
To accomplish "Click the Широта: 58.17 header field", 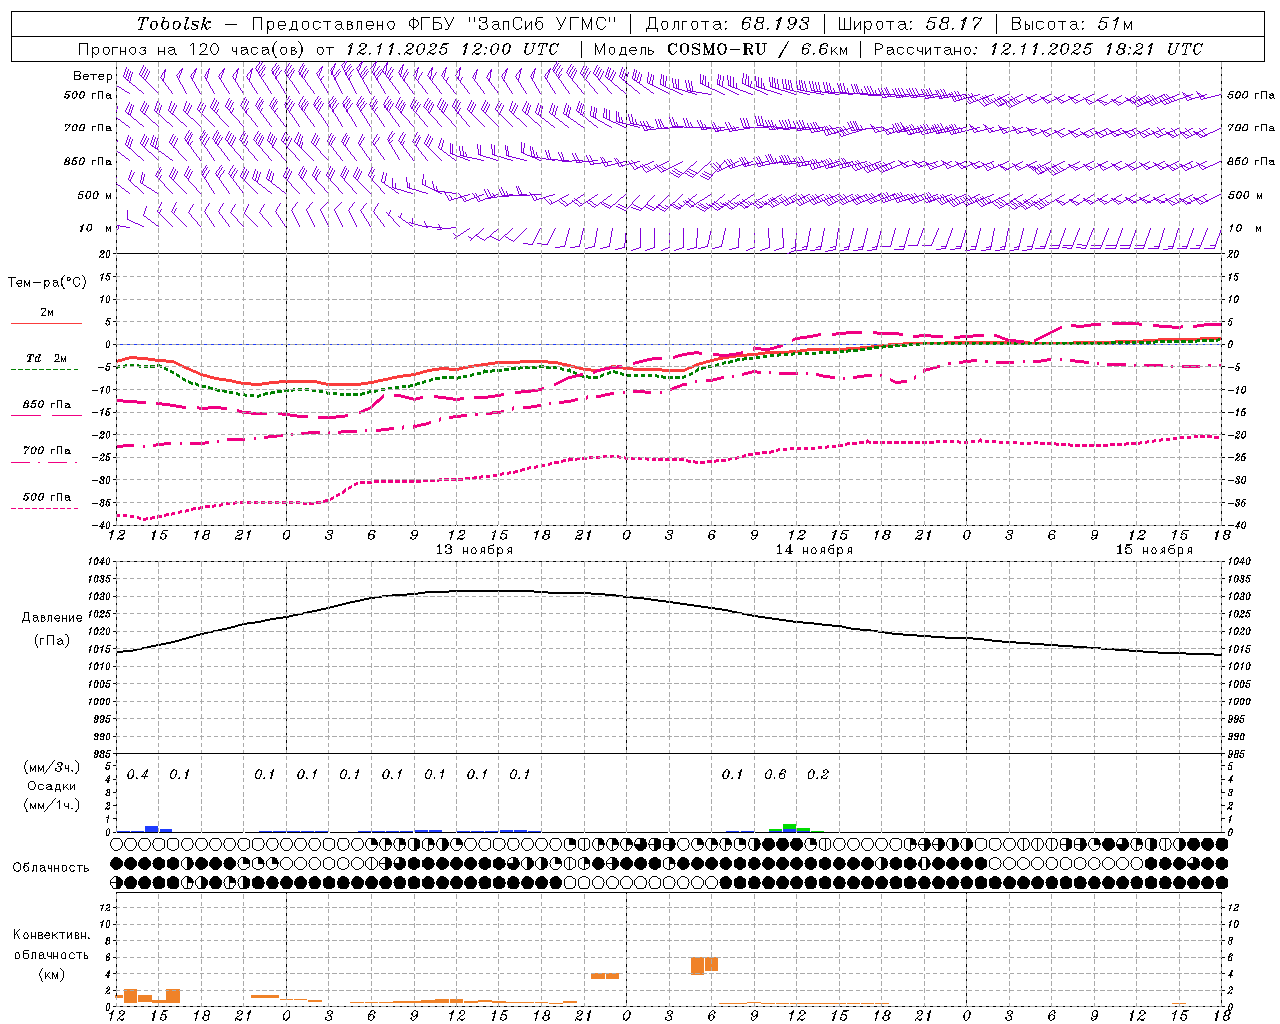I will pyautogui.click(x=910, y=24).
